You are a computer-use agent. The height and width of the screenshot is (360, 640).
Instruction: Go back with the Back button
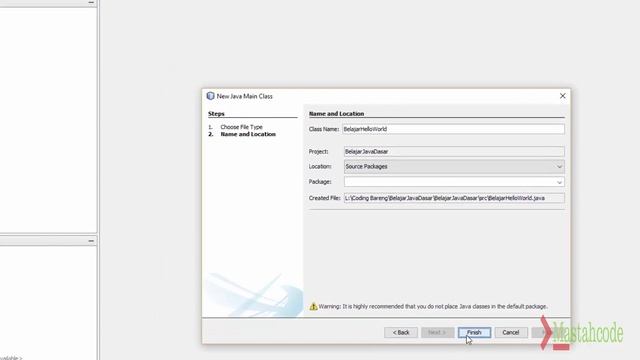point(401,332)
